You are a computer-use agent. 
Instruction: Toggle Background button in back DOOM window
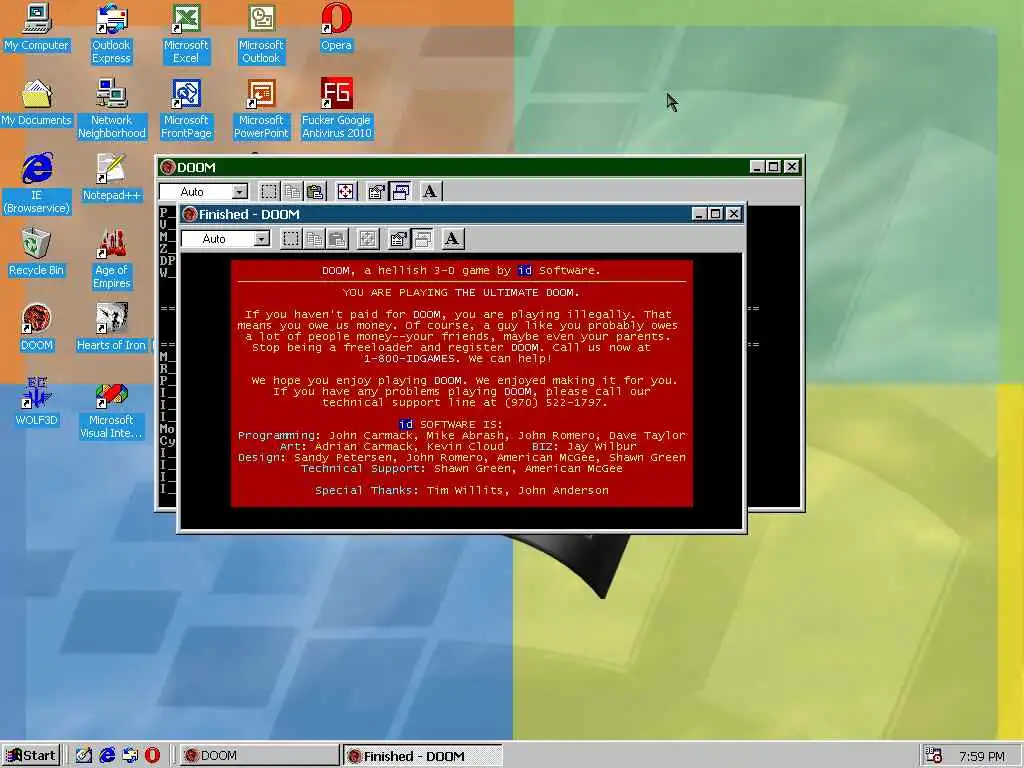400,191
